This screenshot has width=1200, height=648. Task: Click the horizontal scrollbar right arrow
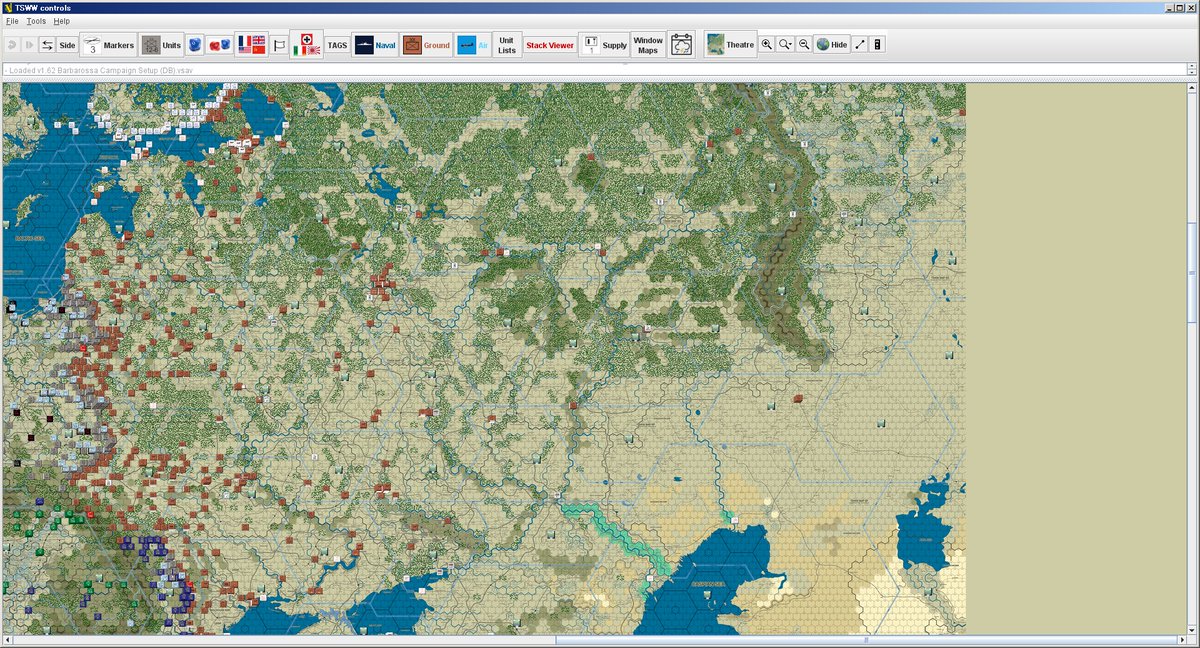(x=1181, y=640)
